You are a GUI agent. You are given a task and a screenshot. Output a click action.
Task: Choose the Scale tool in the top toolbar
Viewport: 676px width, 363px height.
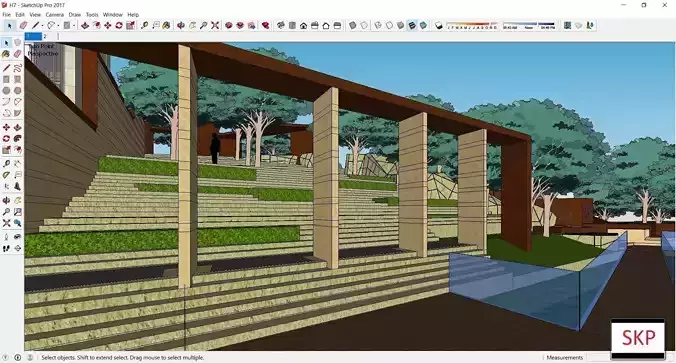point(130,25)
